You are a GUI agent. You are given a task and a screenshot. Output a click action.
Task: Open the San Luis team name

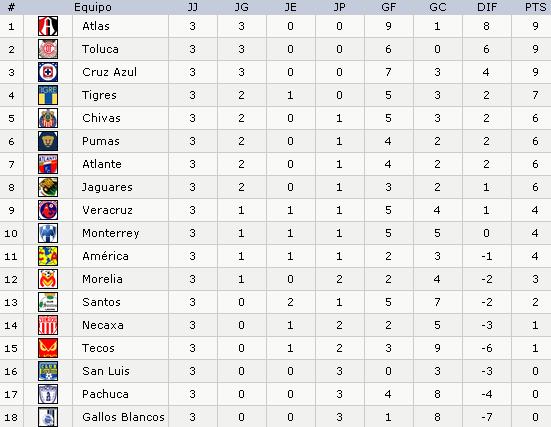pyautogui.click(x=106, y=371)
